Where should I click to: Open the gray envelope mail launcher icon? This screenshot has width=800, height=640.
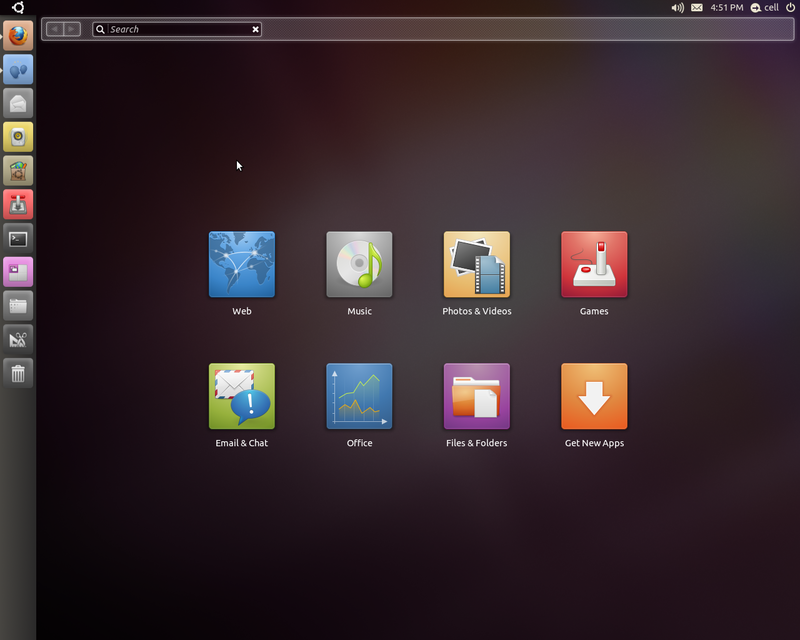[x=18, y=103]
